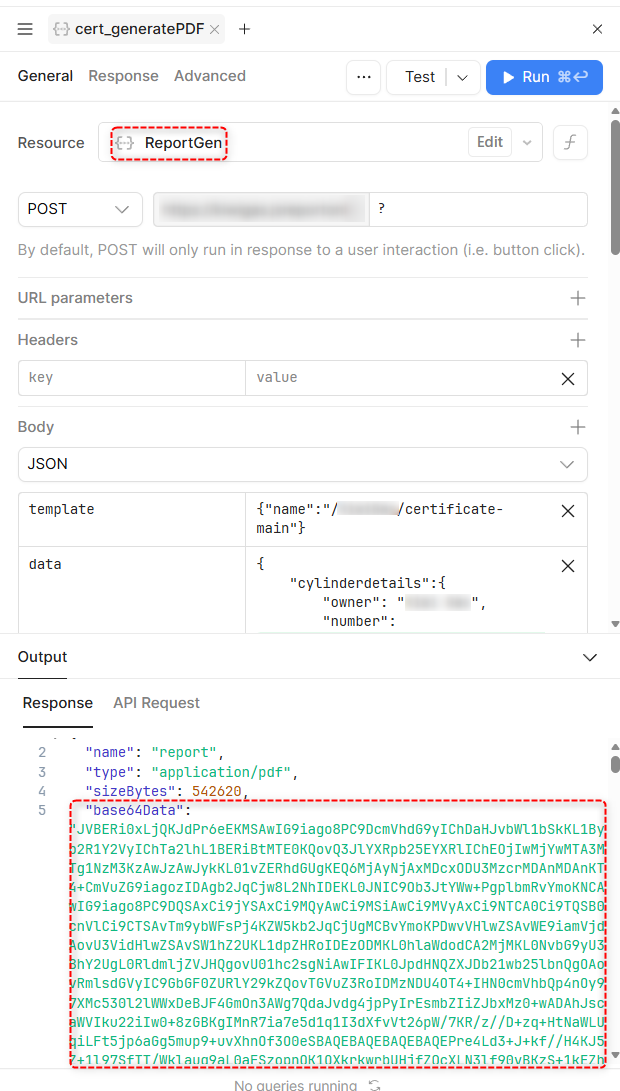Collapse the Output panel
This screenshot has height=1091, width=620.
point(590,657)
